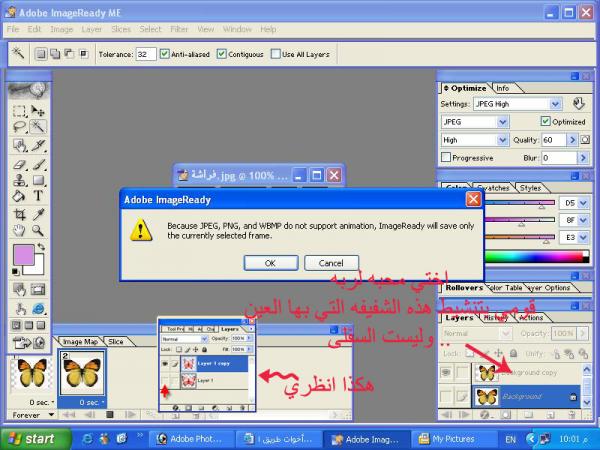Screen dimensions: 600x450
Task: Select the Lasso tool
Action: point(20,127)
